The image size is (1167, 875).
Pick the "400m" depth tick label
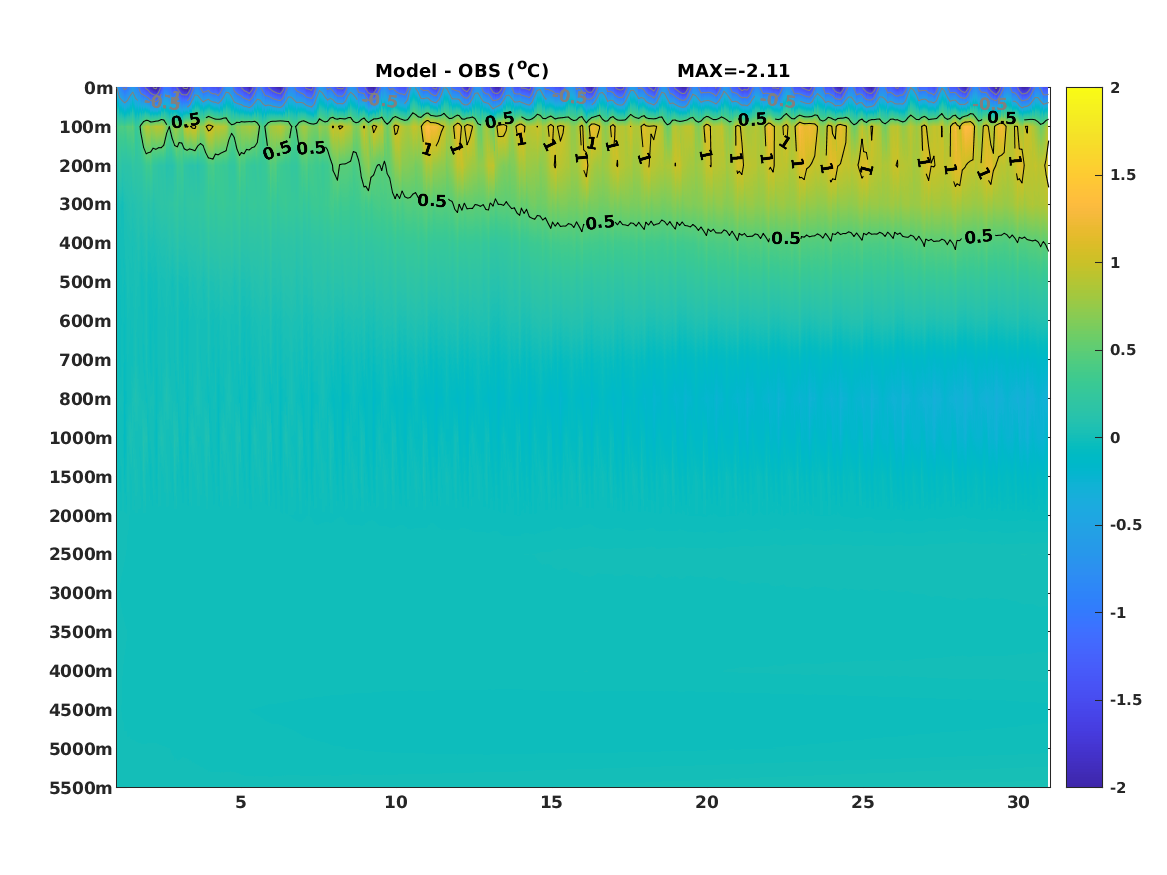(85, 243)
